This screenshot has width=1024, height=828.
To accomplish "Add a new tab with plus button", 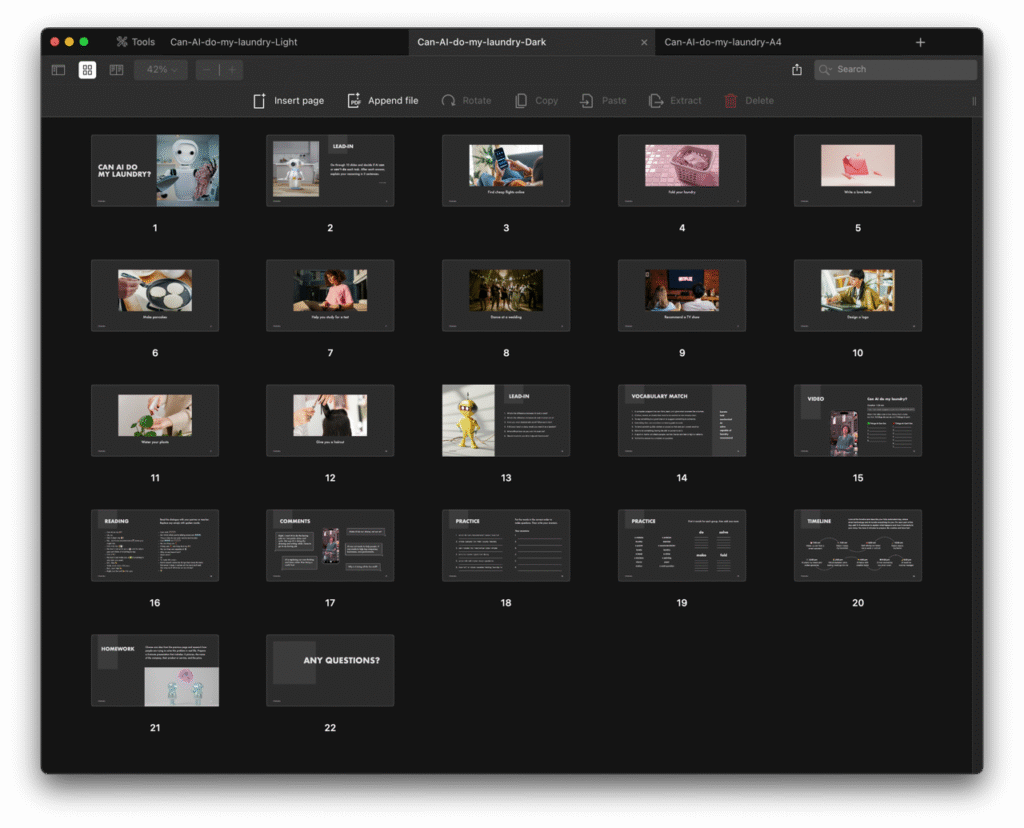I will [x=920, y=42].
